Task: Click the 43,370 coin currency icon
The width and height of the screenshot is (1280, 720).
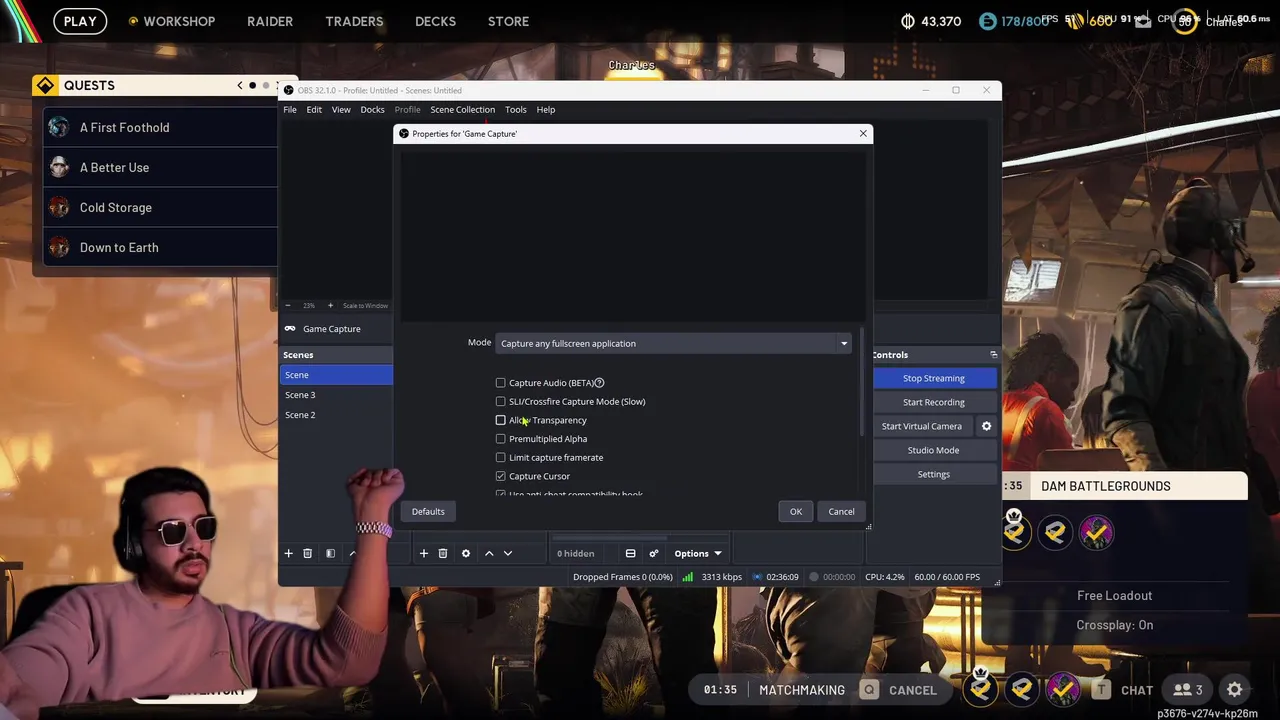Action: [908, 21]
